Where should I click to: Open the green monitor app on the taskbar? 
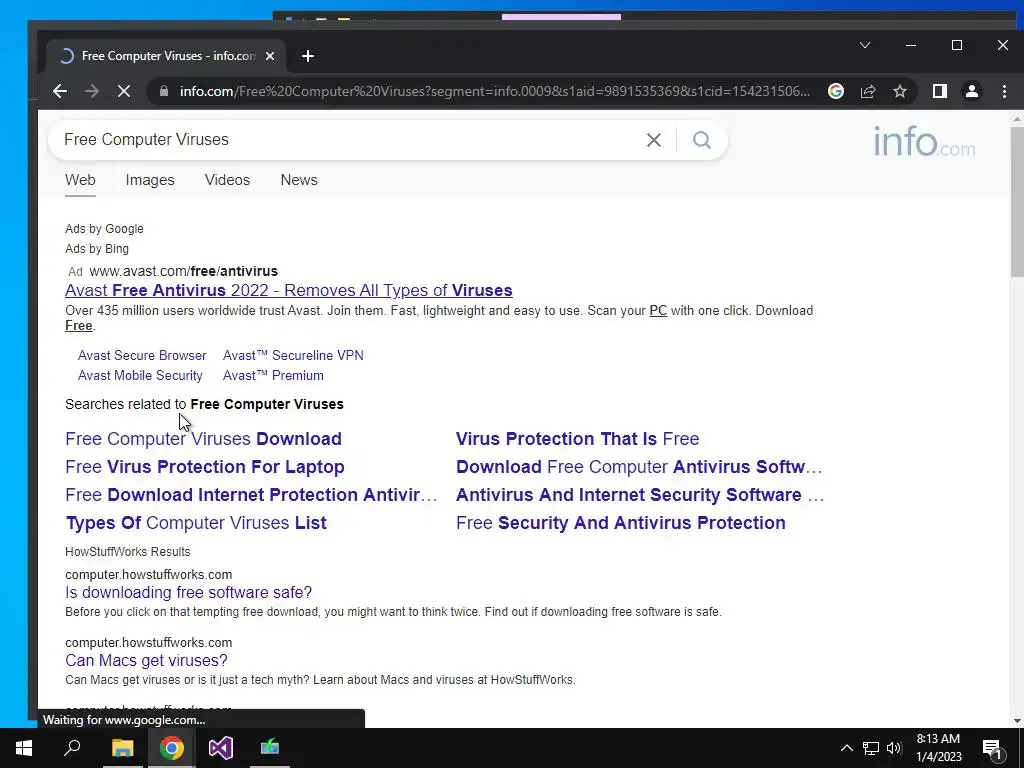(270, 748)
